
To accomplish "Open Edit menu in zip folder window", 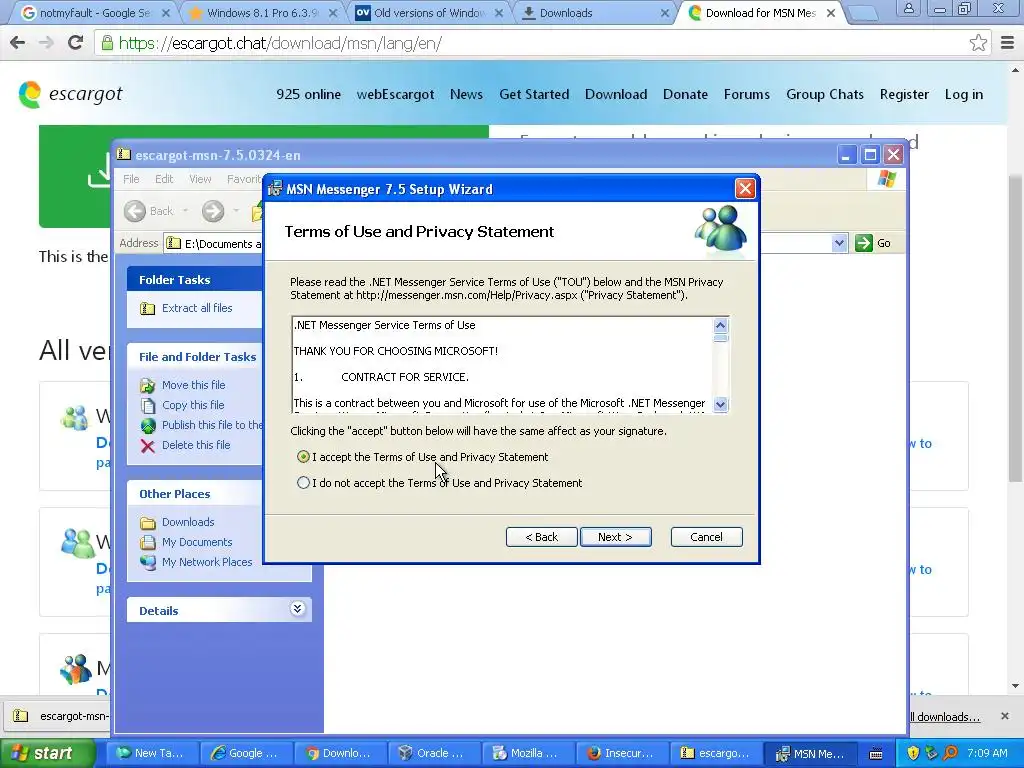I will (164, 179).
